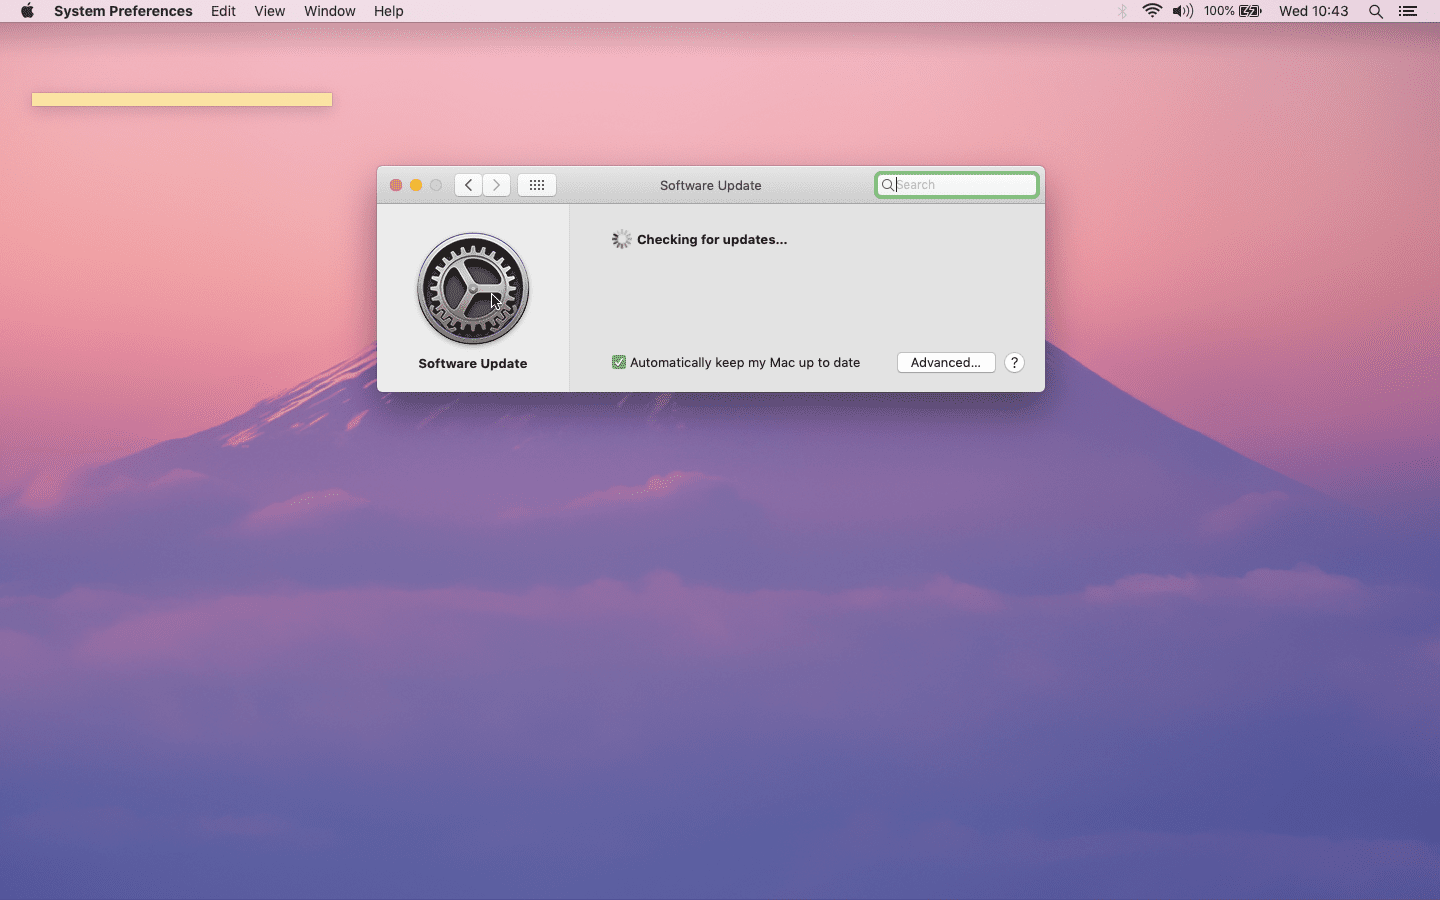Click the yellow sticky note on desktop
The image size is (1440, 900).
tap(182, 99)
